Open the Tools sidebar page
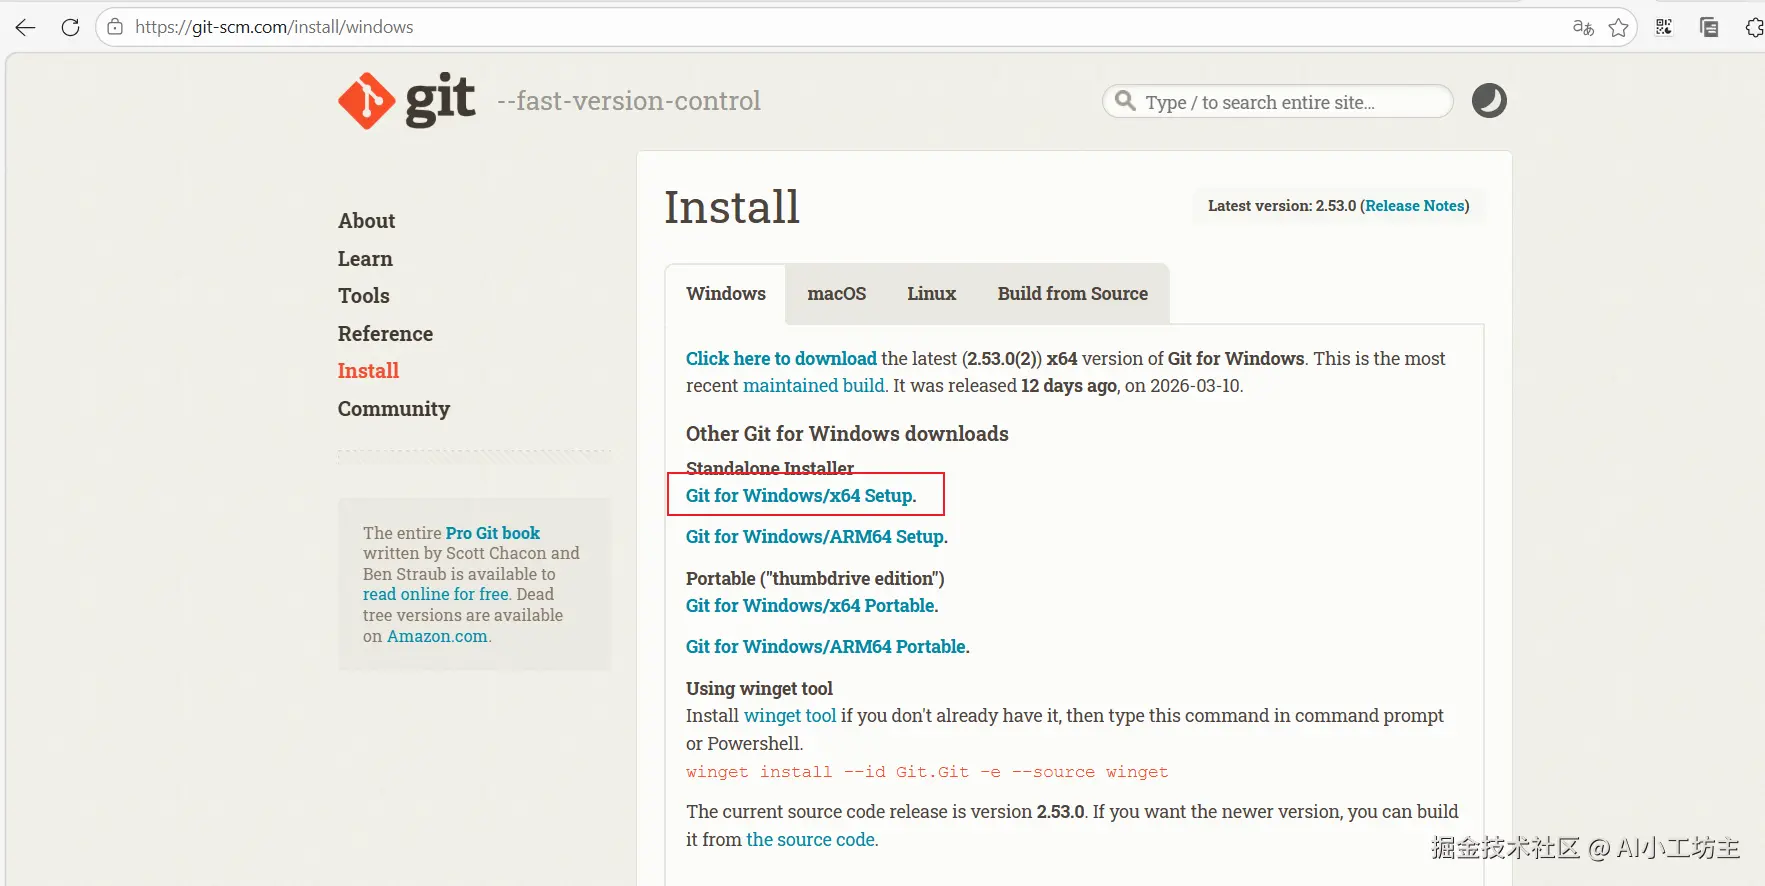The height and width of the screenshot is (886, 1765). (x=364, y=296)
